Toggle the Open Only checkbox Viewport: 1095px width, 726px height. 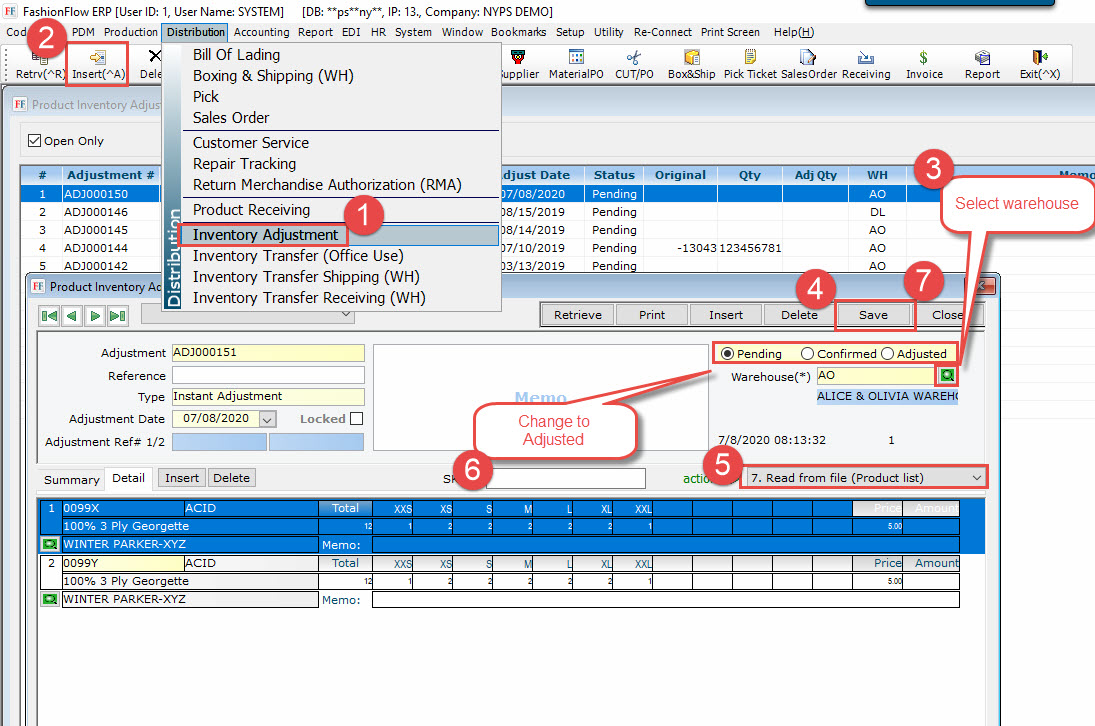(x=35, y=141)
